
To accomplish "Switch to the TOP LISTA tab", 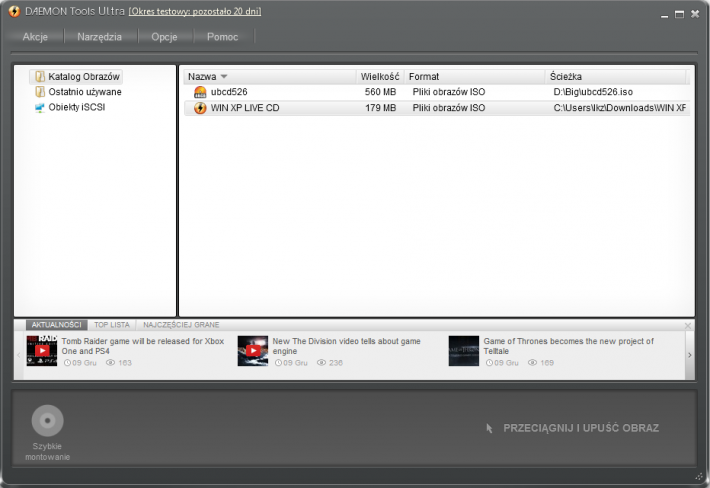I will [112, 325].
